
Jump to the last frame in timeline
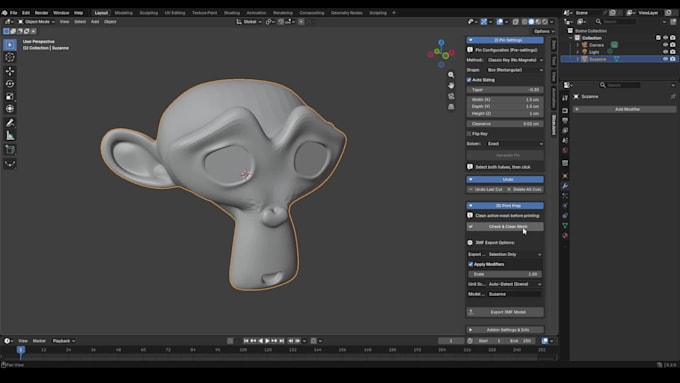(281, 341)
